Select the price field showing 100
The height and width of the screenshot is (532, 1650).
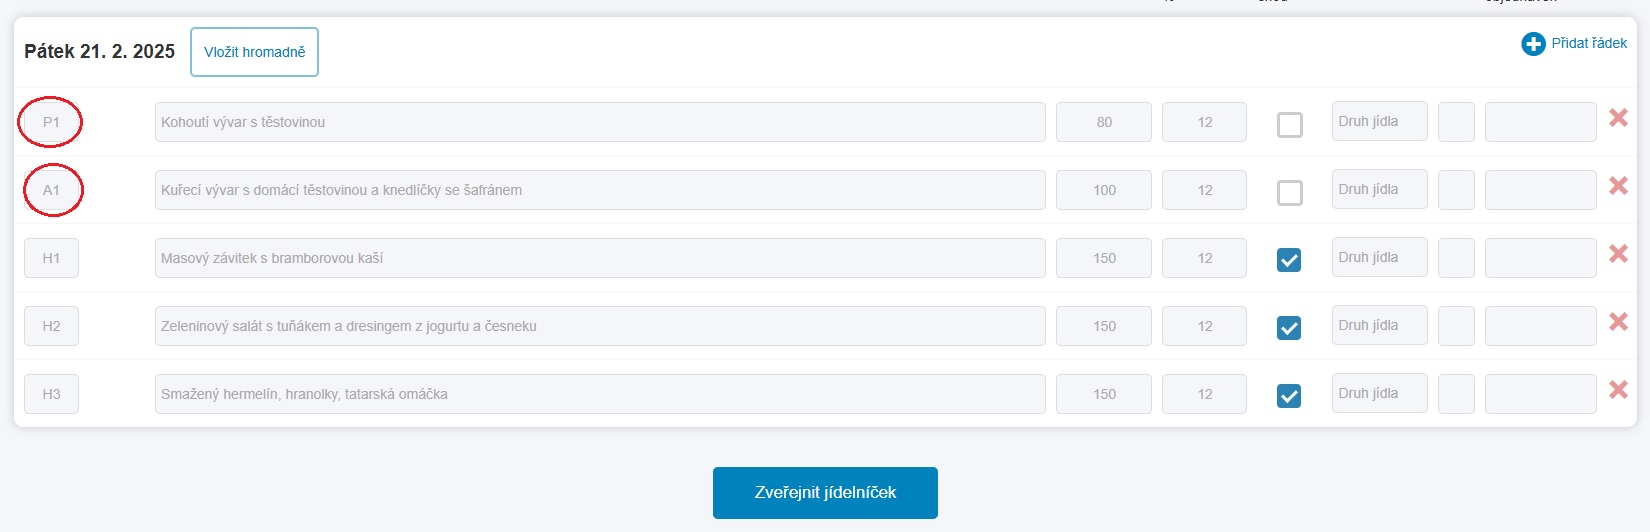(1104, 190)
